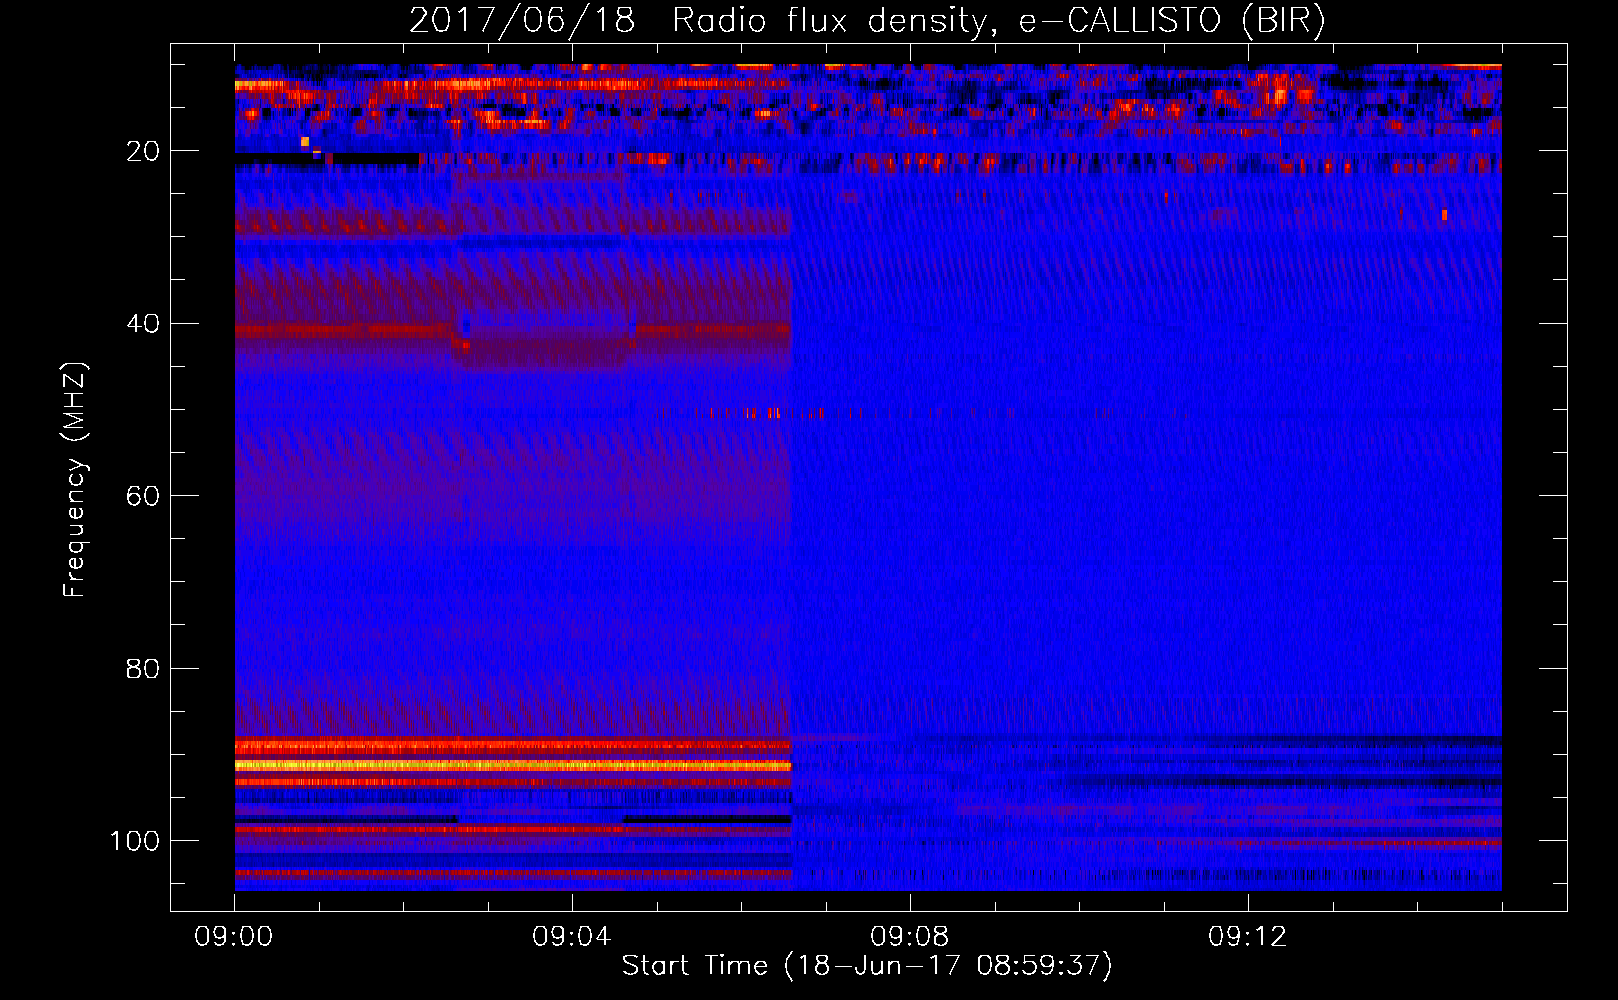1618x1000 pixels.
Task: Click the '20' frequency tick label
Action: [x=143, y=151]
